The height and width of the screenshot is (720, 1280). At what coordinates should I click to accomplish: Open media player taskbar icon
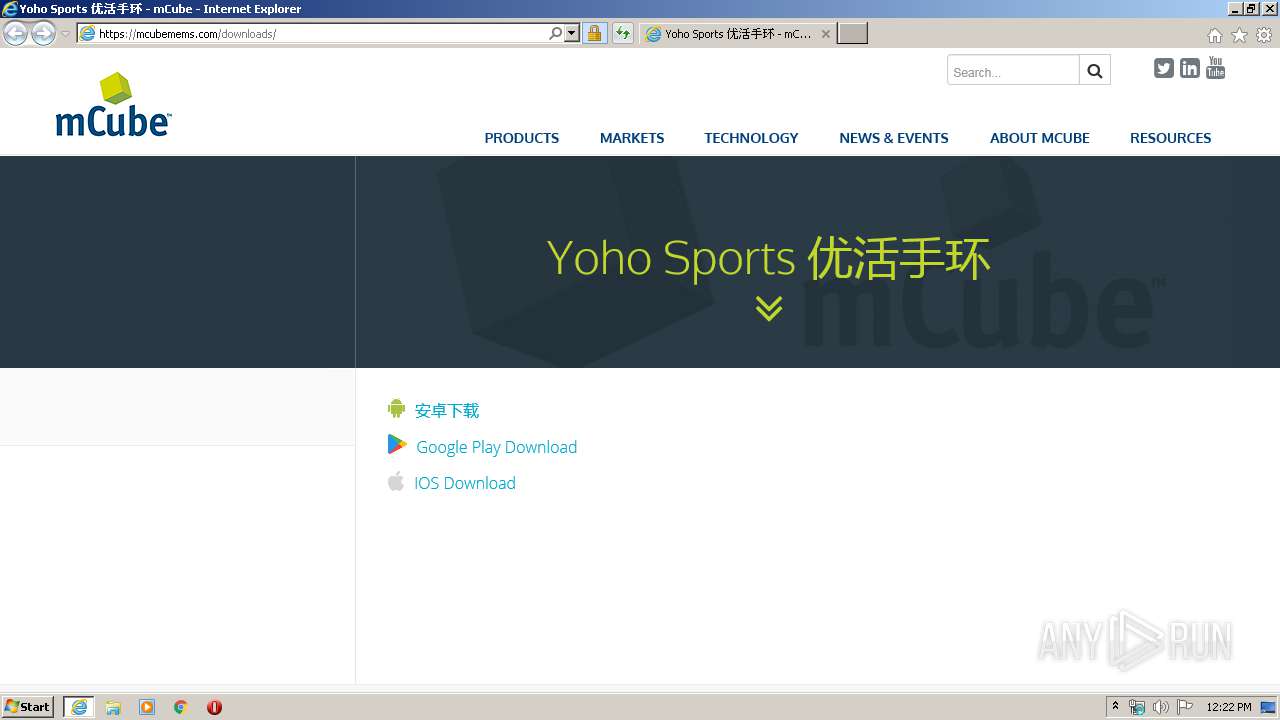147,707
